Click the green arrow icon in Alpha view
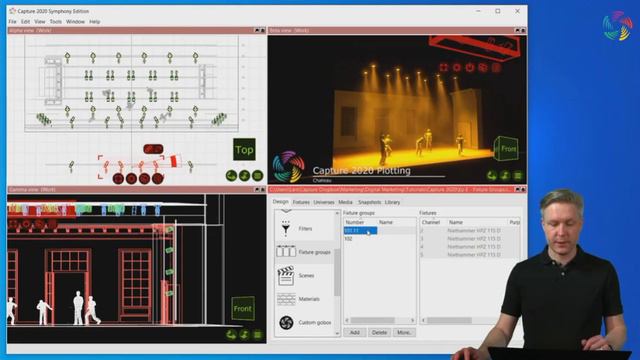The width and height of the screenshot is (640, 360). (231, 176)
